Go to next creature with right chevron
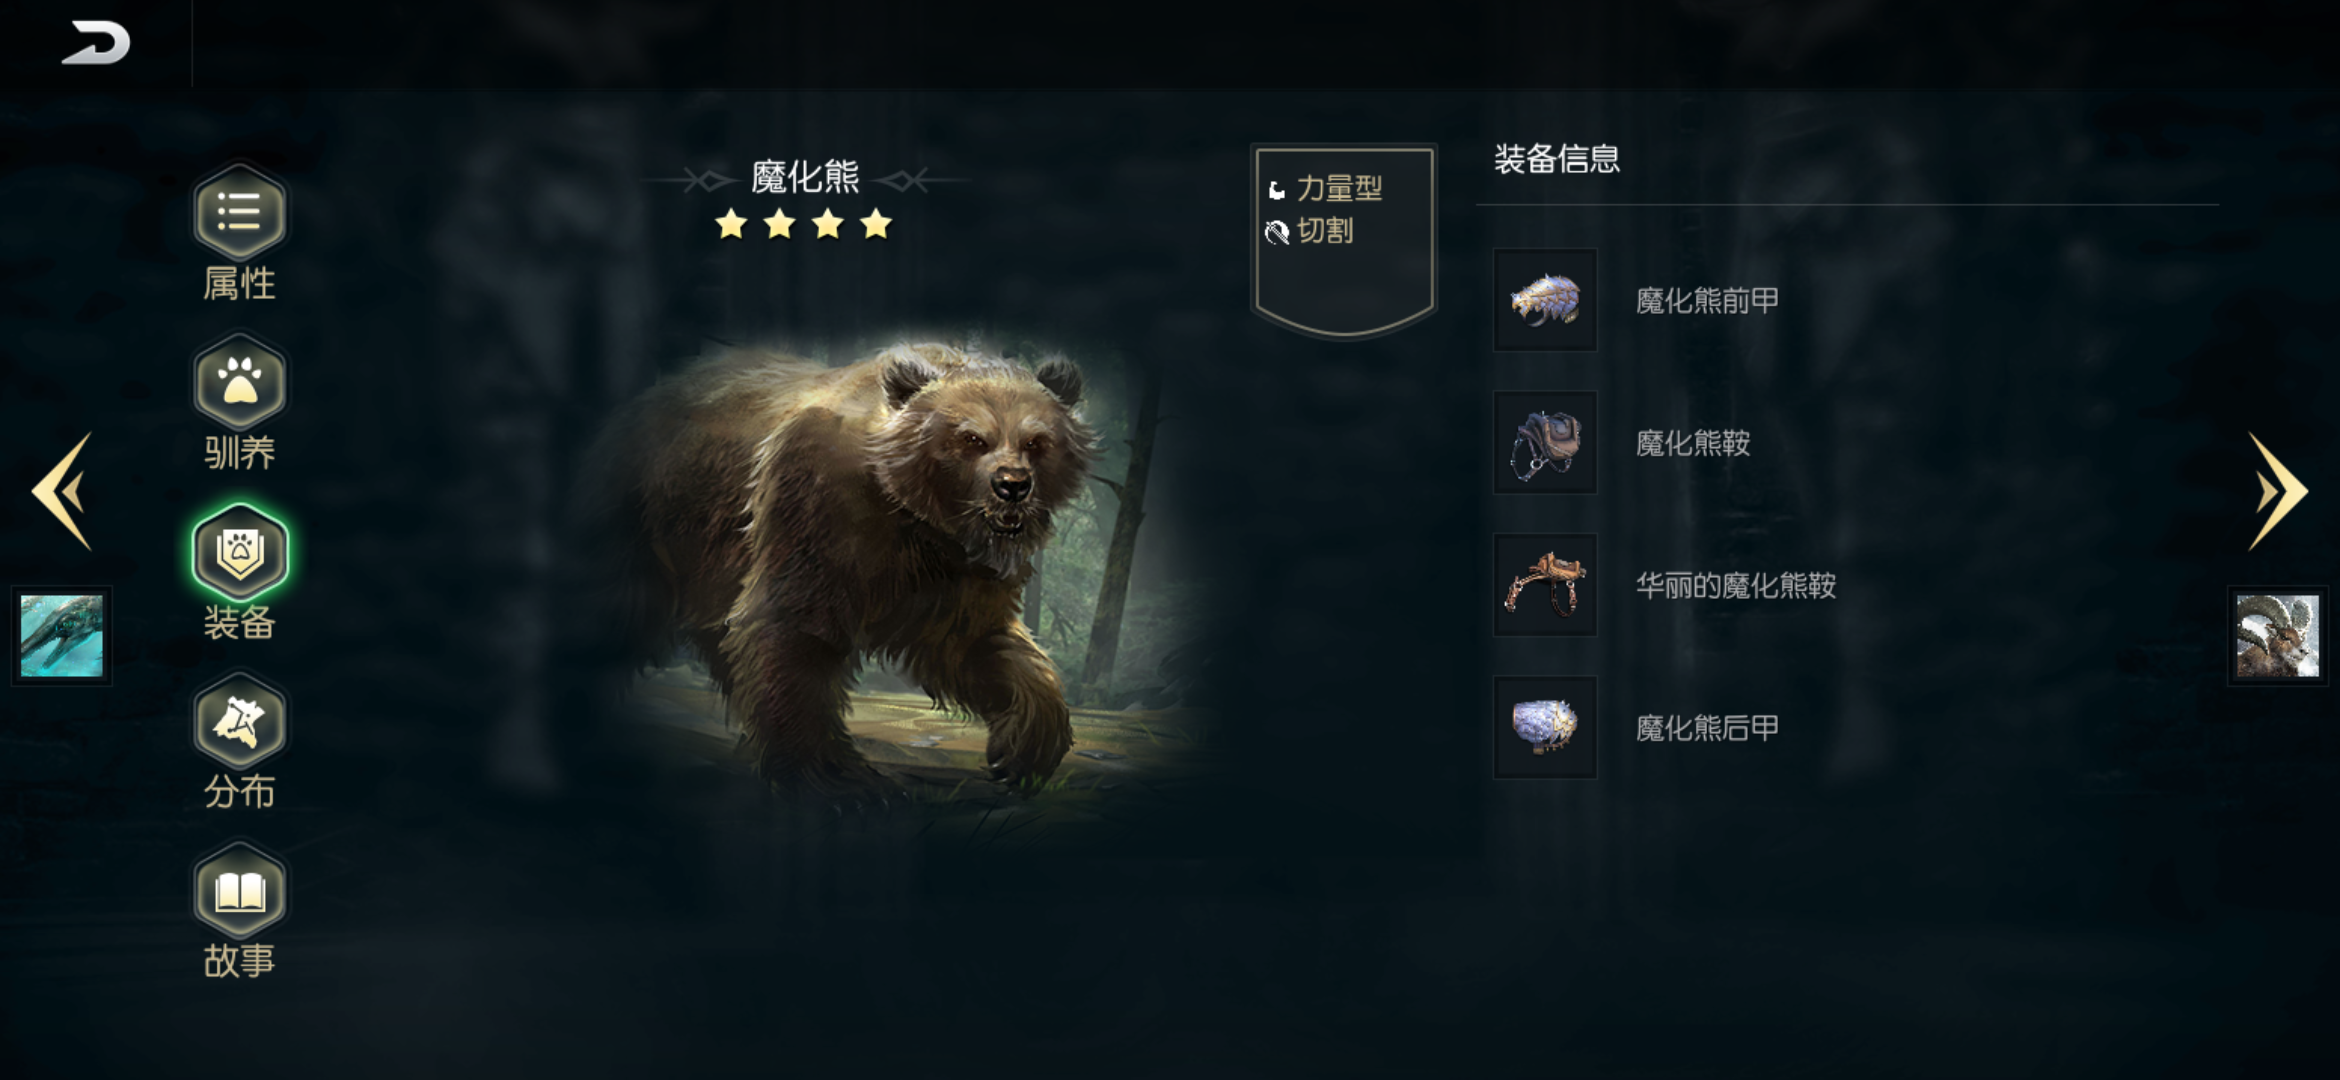The image size is (2340, 1080). pyautogui.click(x=2277, y=491)
